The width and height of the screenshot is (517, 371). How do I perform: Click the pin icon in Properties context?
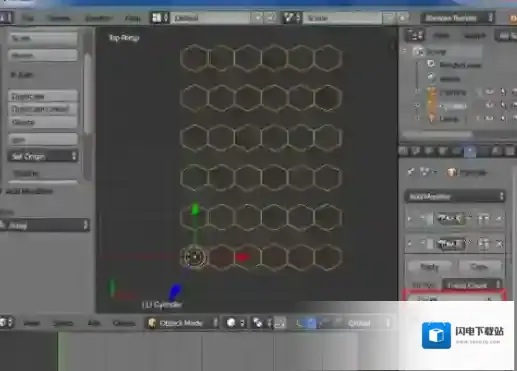[x=411, y=172]
